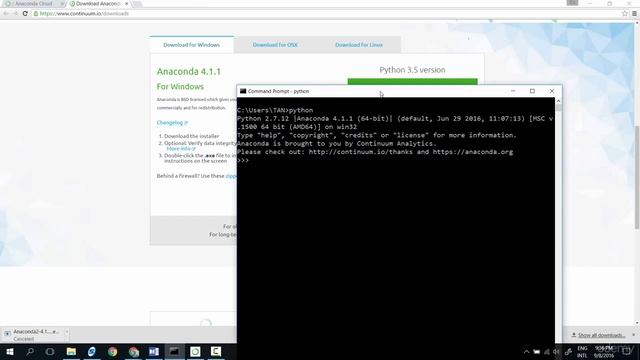Go forward in Chrome
The width and height of the screenshot is (640, 360).
coord(15,13)
